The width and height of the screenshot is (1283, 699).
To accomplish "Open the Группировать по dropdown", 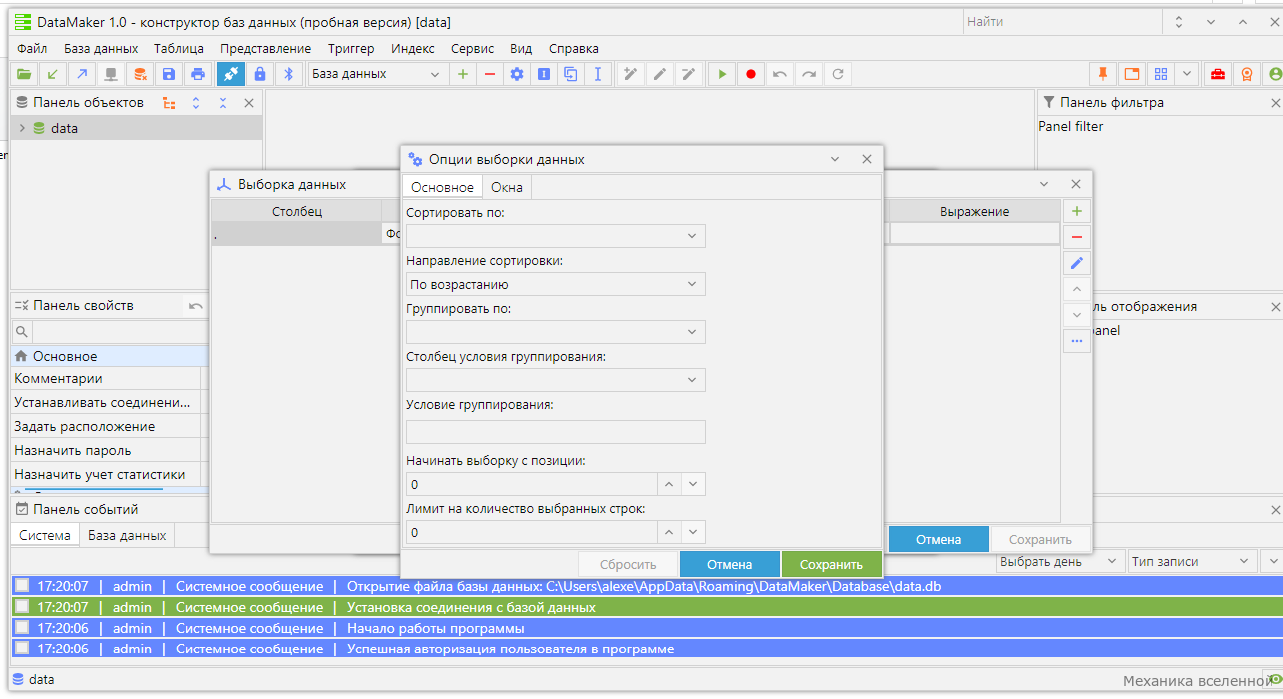I will pyautogui.click(x=556, y=332).
